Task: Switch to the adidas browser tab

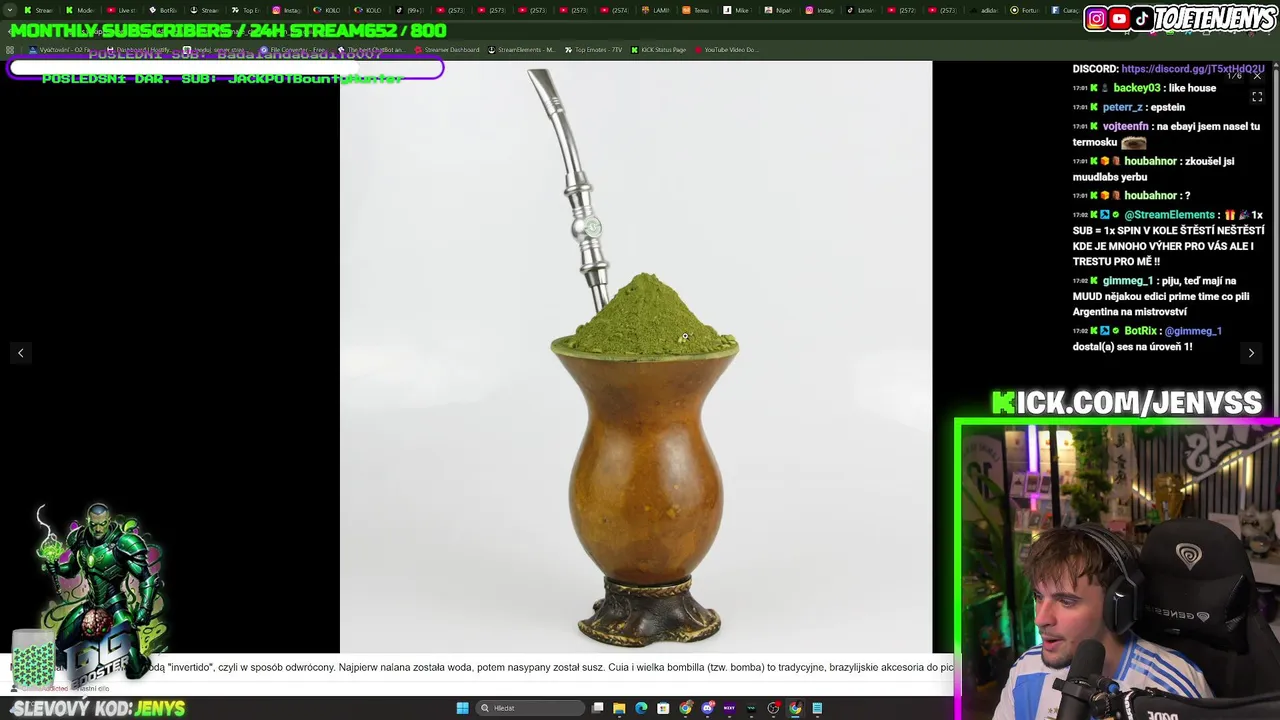Action: (984, 10)
